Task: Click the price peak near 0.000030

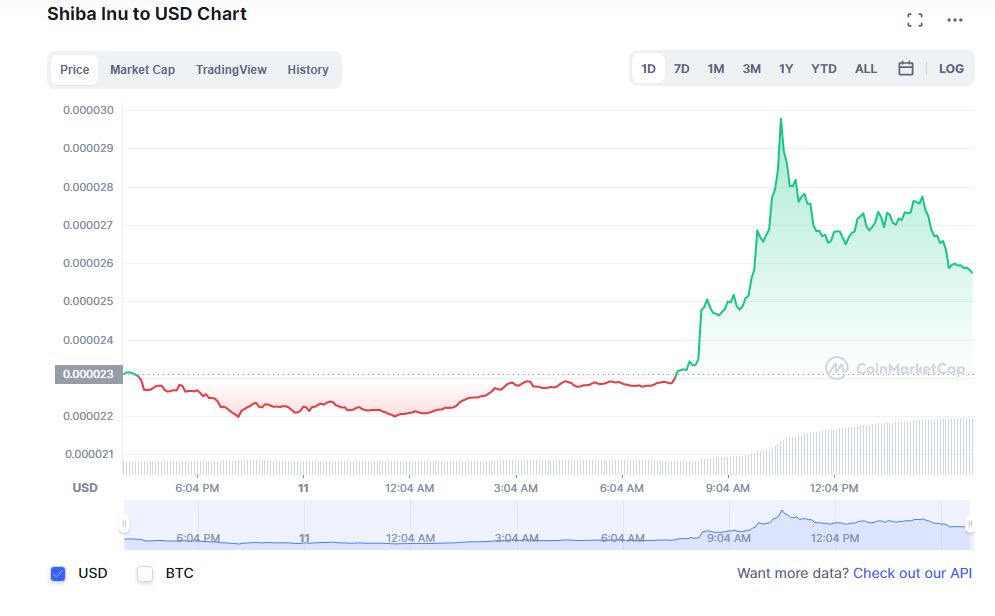Action: pyautogui.click(x=781, y=119)
